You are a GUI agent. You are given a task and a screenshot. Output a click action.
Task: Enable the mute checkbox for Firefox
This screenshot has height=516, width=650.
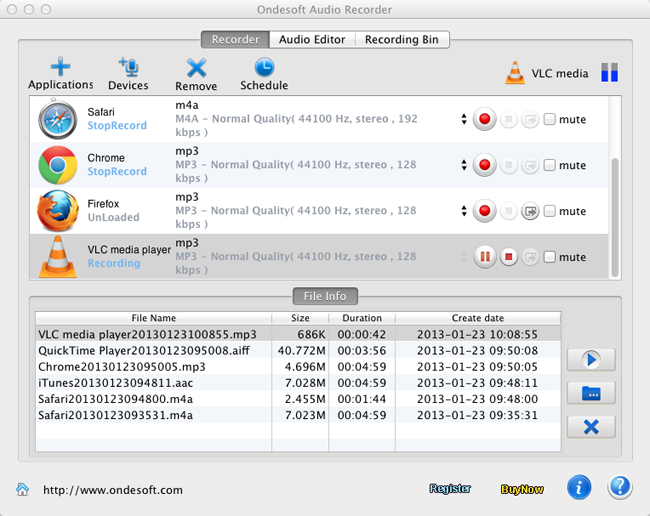[550, 211]
